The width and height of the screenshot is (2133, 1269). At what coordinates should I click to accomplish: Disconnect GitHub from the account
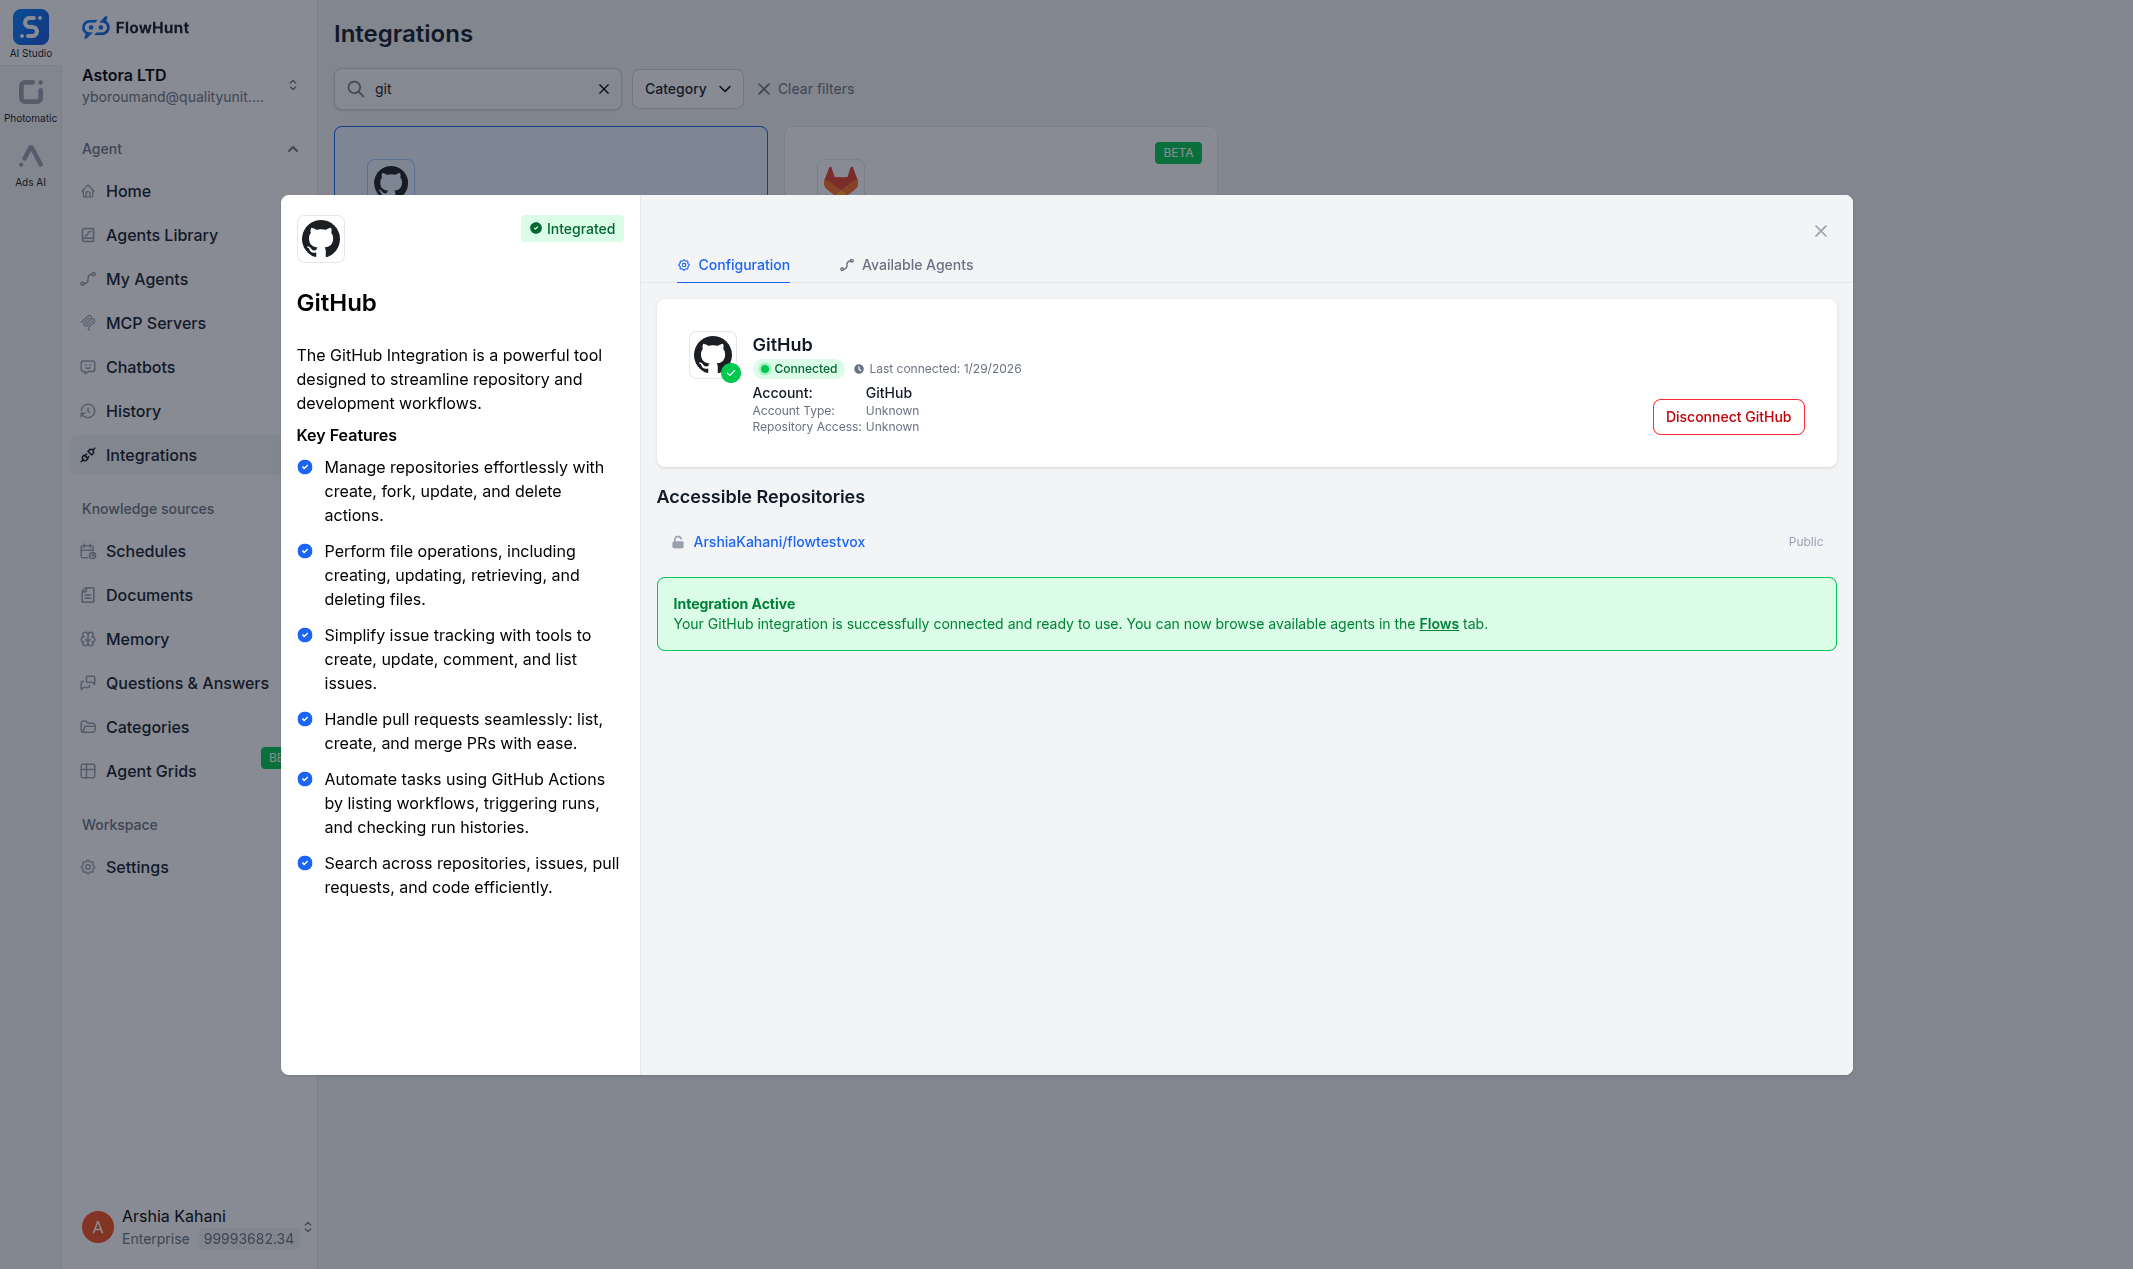click(x=1728, y=417)
